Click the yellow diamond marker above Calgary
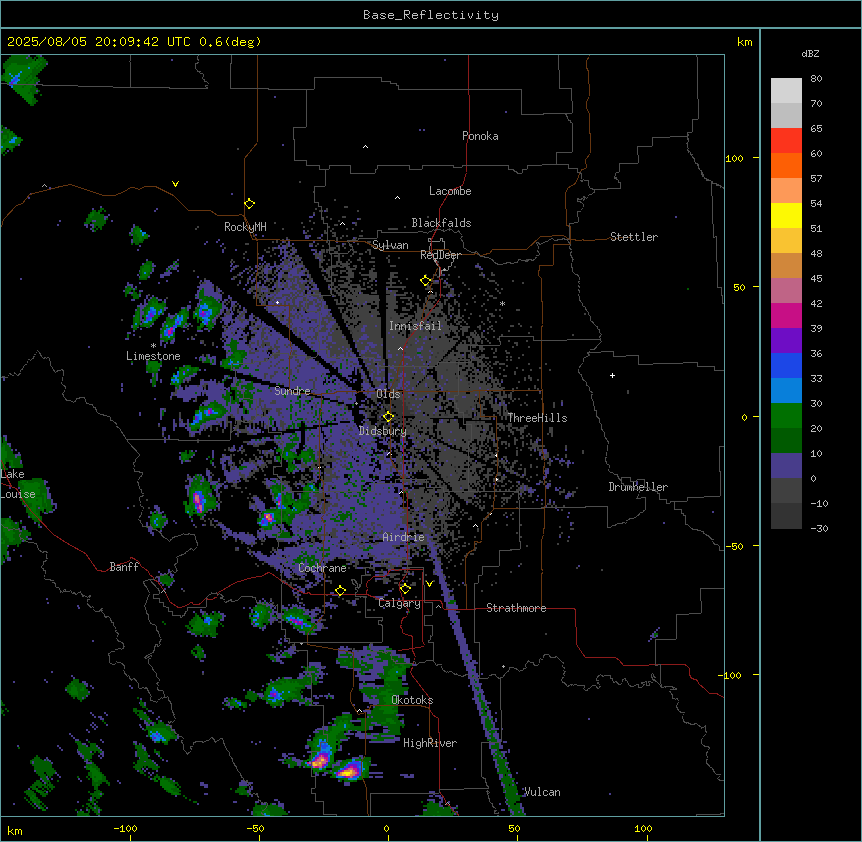Image resolution: width=862 pixels, height=842 pixels. (x=405, y=589)
